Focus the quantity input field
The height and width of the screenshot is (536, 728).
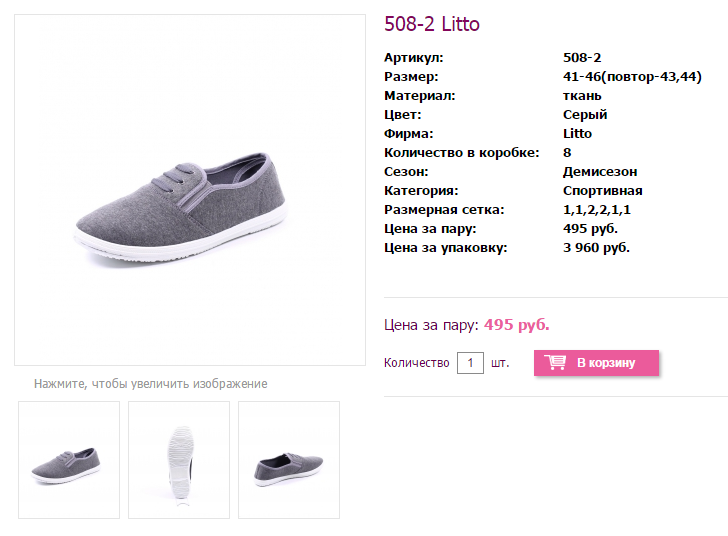[x=470, y=362]
